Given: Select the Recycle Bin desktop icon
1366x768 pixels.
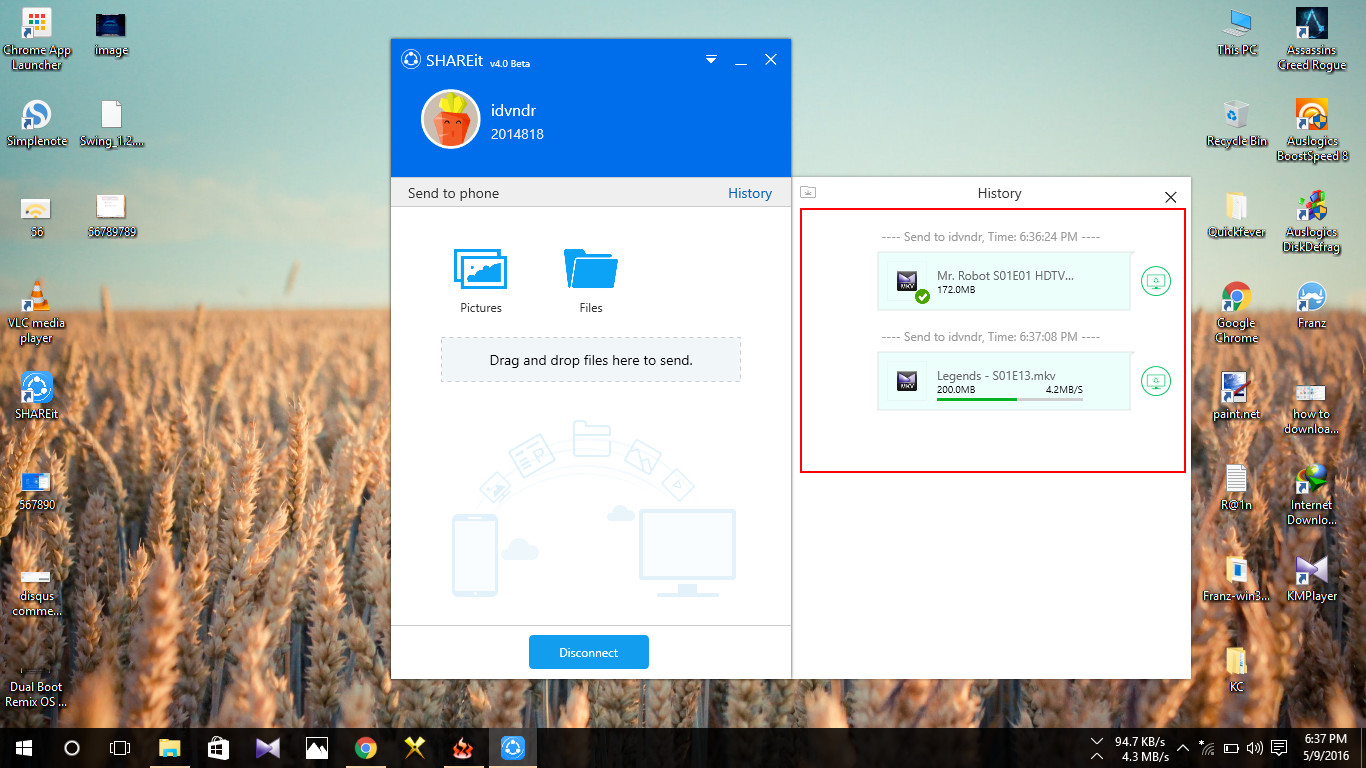Looking at the screenshot, I should [x=1237, y=123].
